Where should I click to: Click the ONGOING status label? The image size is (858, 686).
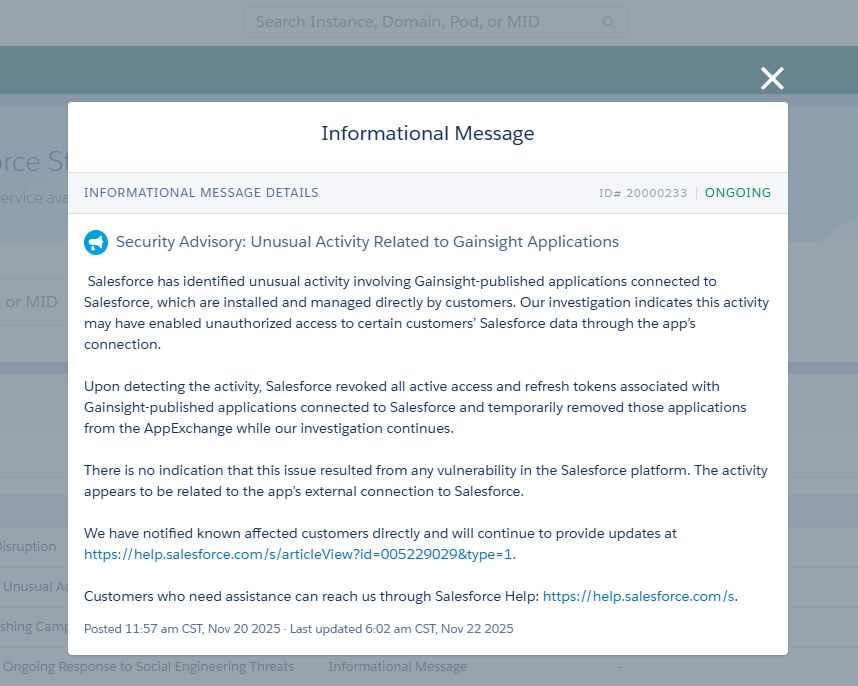coord(738,193)
